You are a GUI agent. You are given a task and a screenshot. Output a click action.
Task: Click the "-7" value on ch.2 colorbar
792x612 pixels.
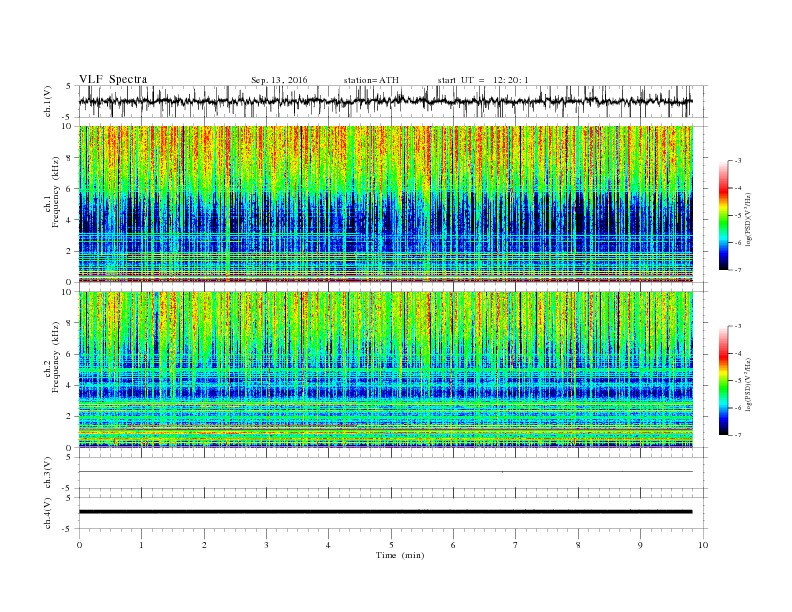(738, 435)
